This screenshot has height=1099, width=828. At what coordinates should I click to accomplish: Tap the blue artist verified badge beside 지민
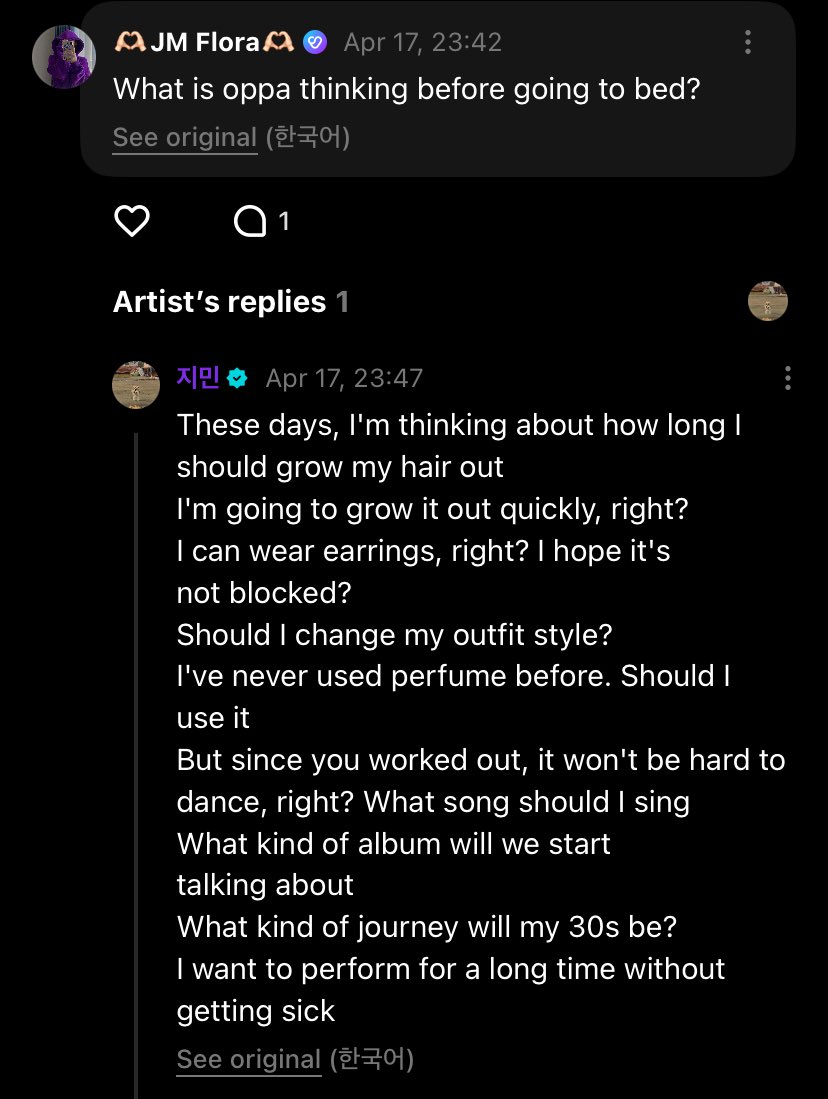point(238,378)
